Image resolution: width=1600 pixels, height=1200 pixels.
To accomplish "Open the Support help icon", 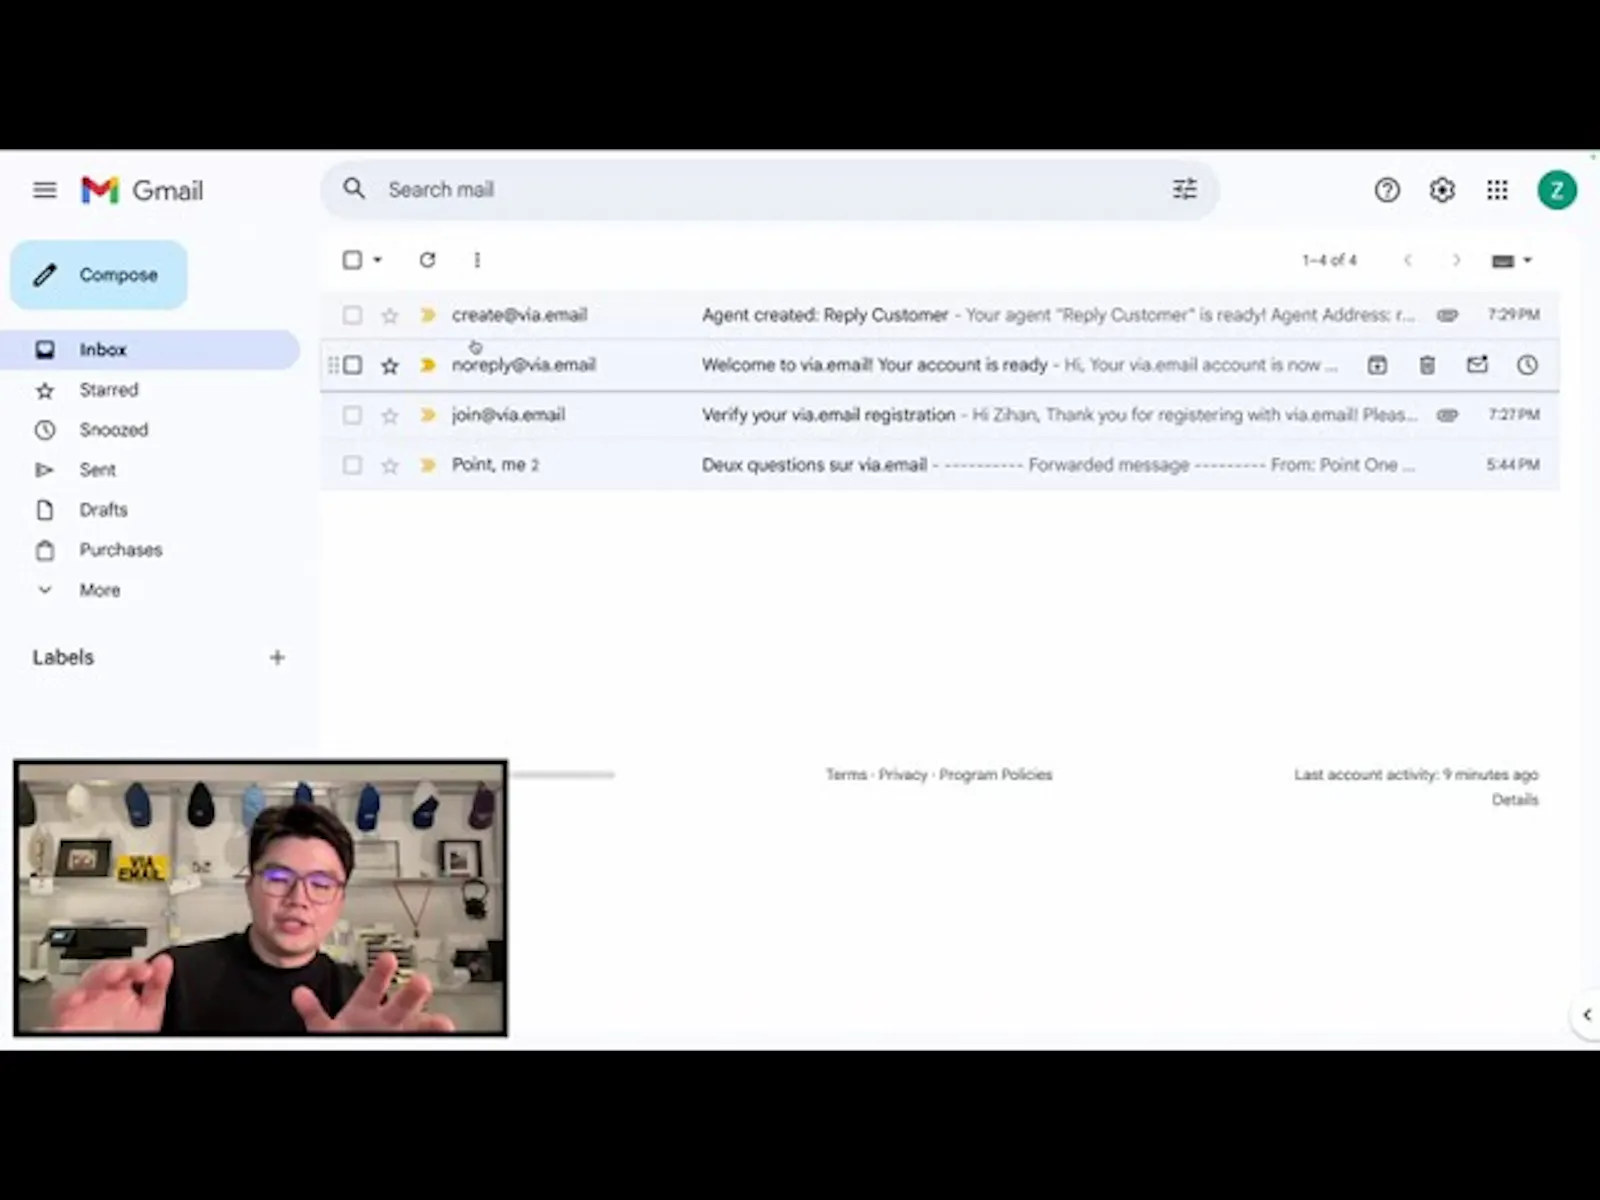I will 1387,190.
